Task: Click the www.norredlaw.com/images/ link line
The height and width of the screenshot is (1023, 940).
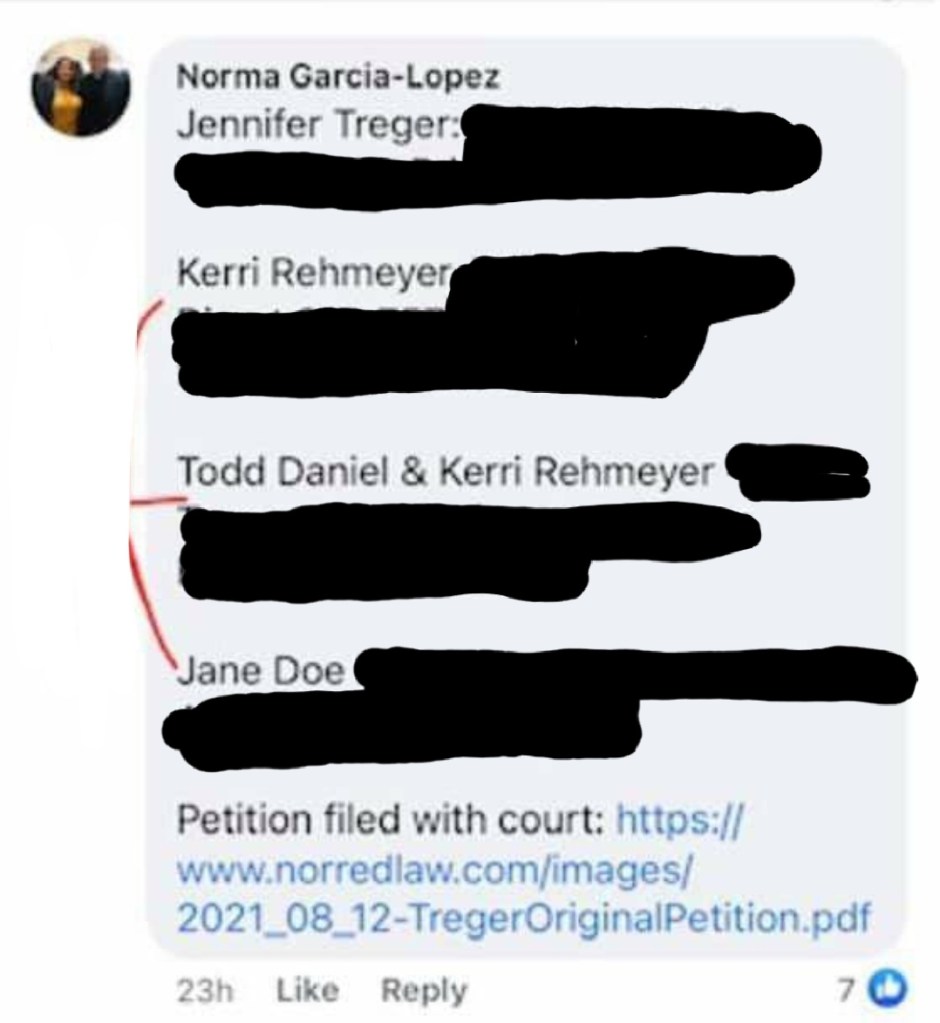Action: tap(434, 869)
